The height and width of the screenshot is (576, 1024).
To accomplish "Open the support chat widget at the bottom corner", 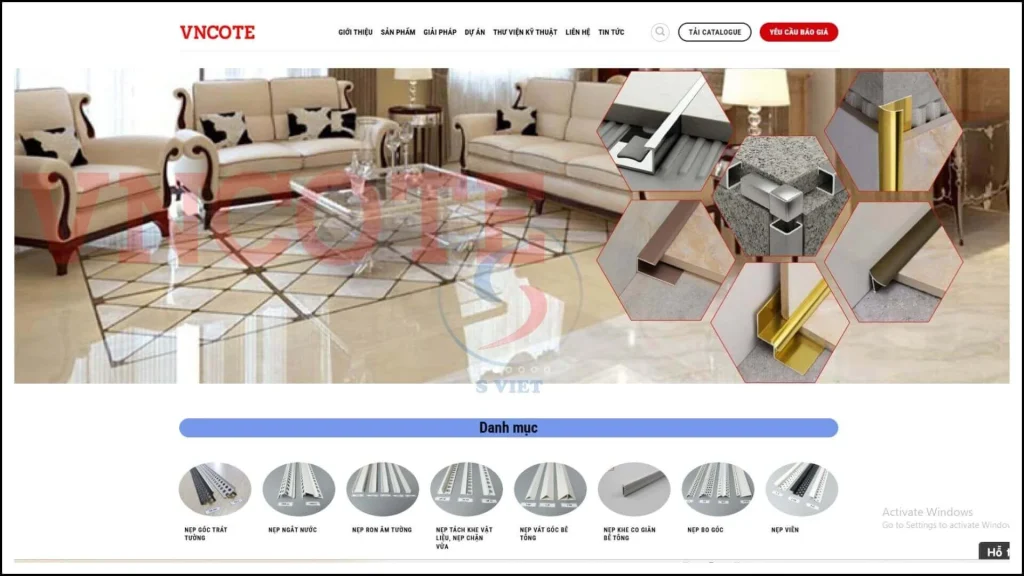I will click(x=994, y=552).
